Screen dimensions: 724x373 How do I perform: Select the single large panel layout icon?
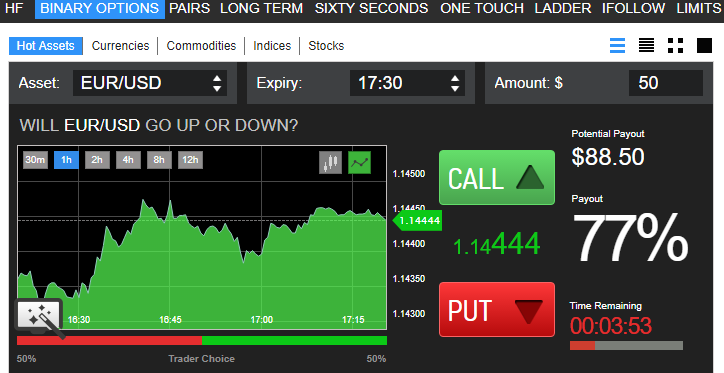tap(705, 46)
